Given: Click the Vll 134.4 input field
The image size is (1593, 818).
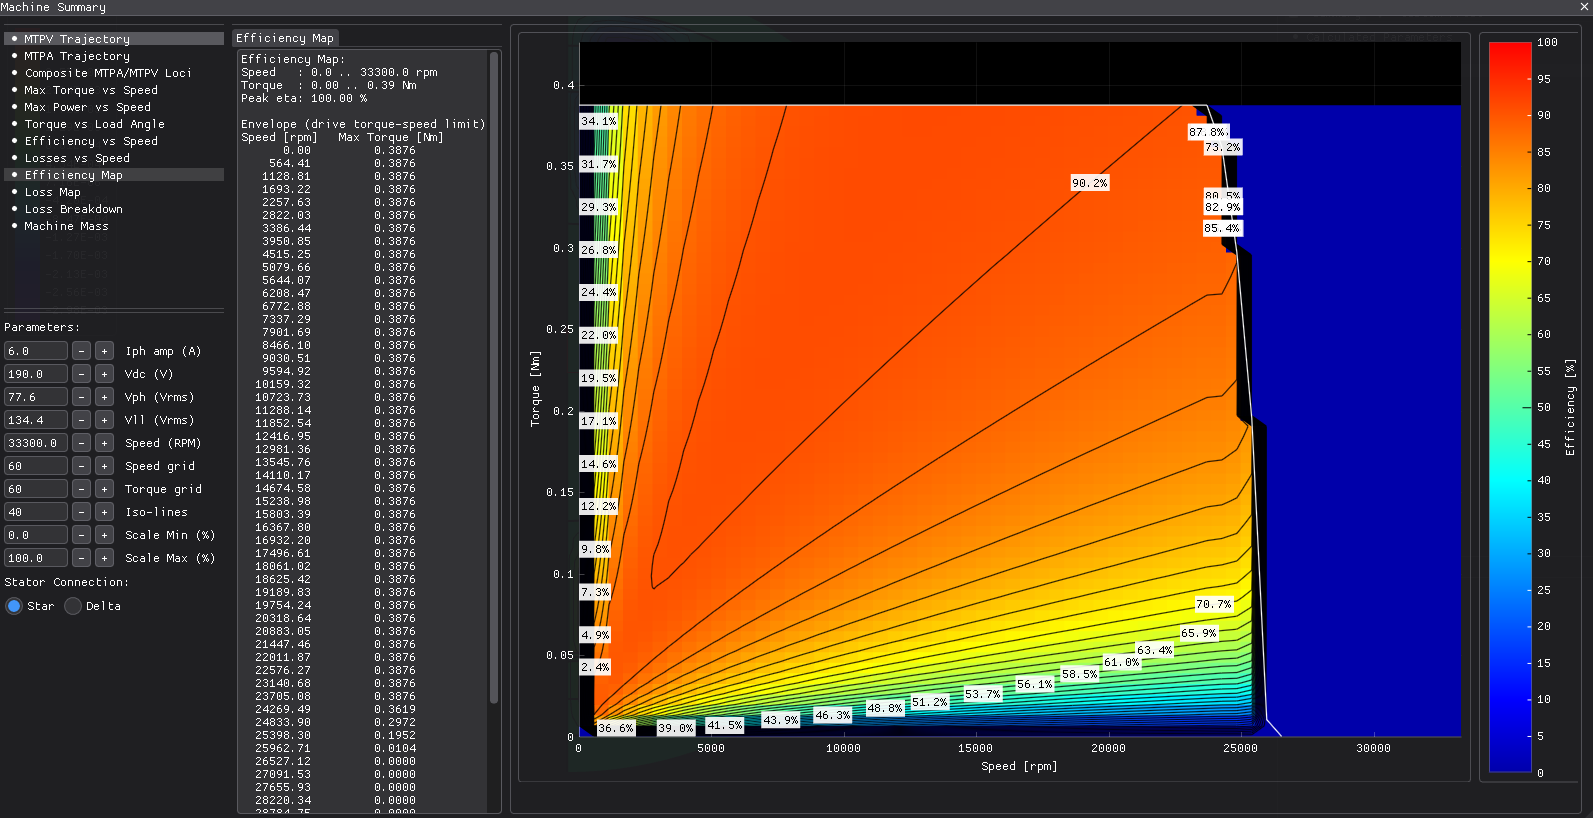Looking at the screenshot, I should 36,420.
